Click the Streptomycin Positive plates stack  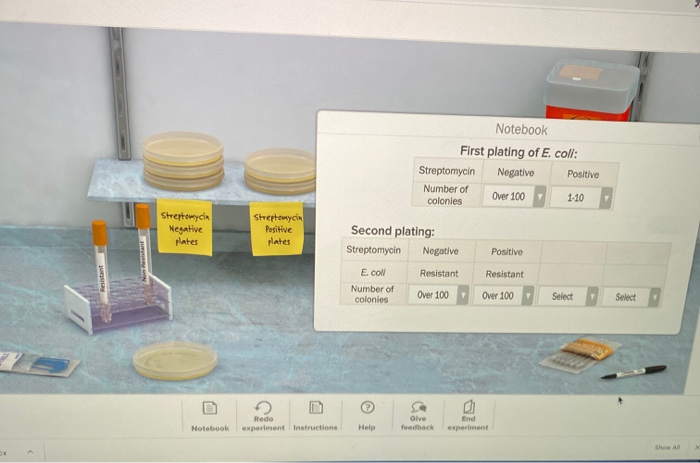click(x=280, y=171)
